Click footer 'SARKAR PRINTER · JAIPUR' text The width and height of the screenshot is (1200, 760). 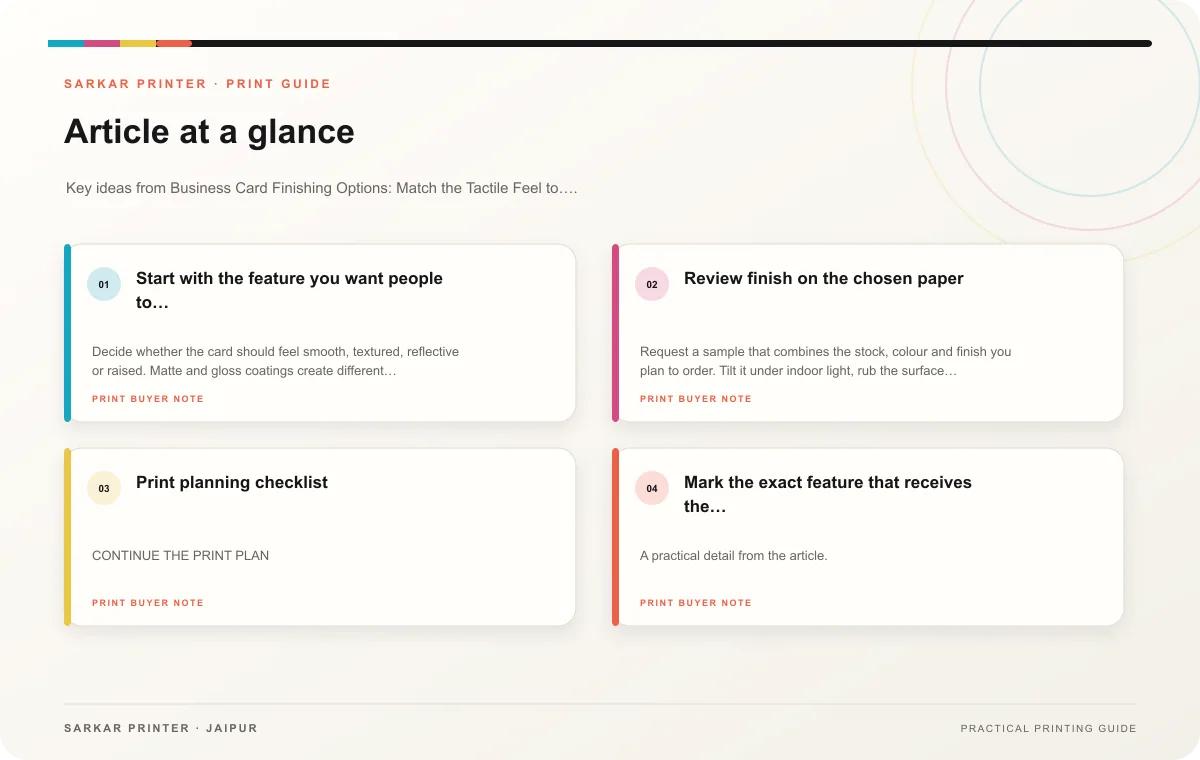pyautogui.click(x=161, y=728)
